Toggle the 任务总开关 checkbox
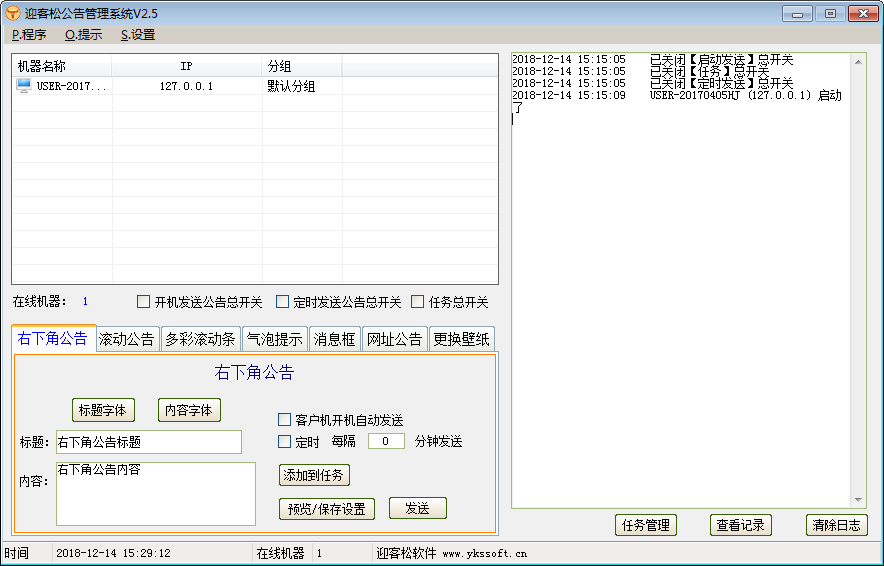The height and width of the screenshot is (566, 884). (417, 302)
